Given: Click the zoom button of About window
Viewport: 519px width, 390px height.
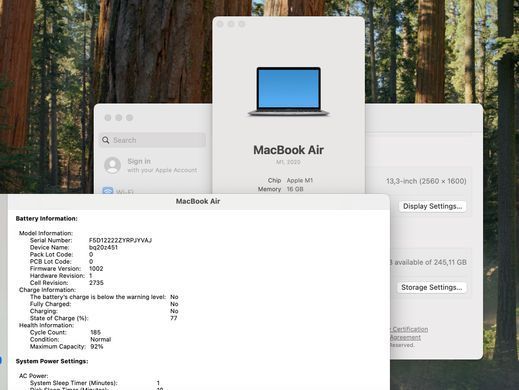Looking at the screenshot, I should 242,24.
